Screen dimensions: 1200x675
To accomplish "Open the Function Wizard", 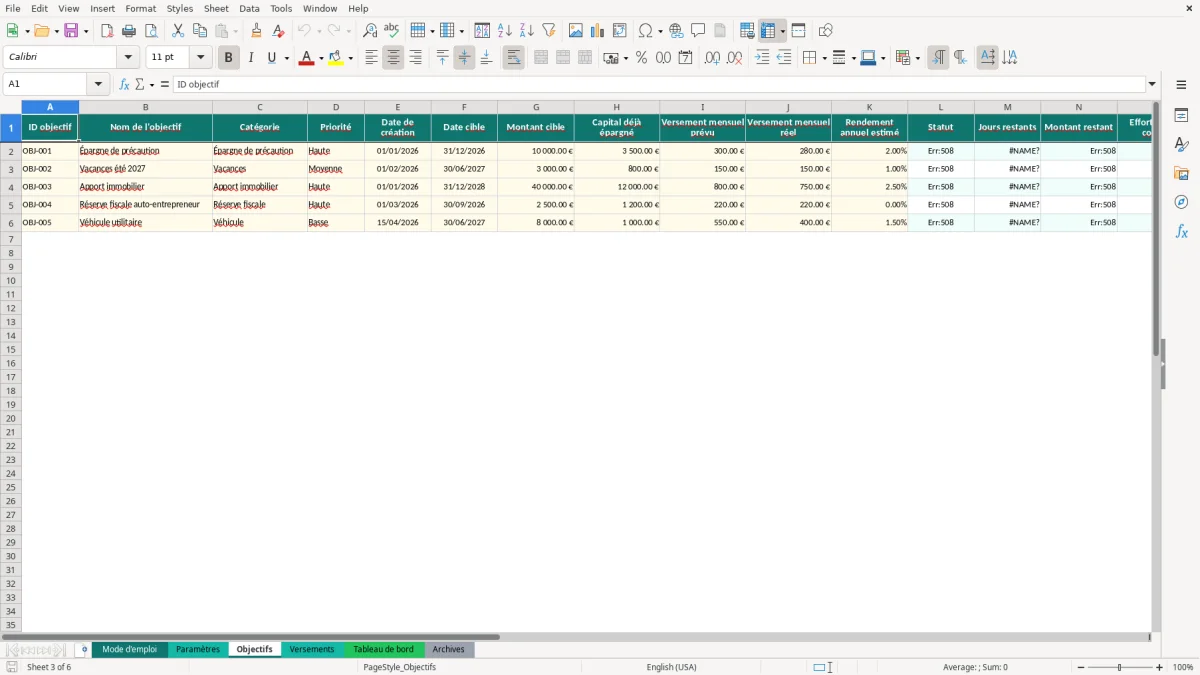I will pyautogui.click(x=124, y=85).
